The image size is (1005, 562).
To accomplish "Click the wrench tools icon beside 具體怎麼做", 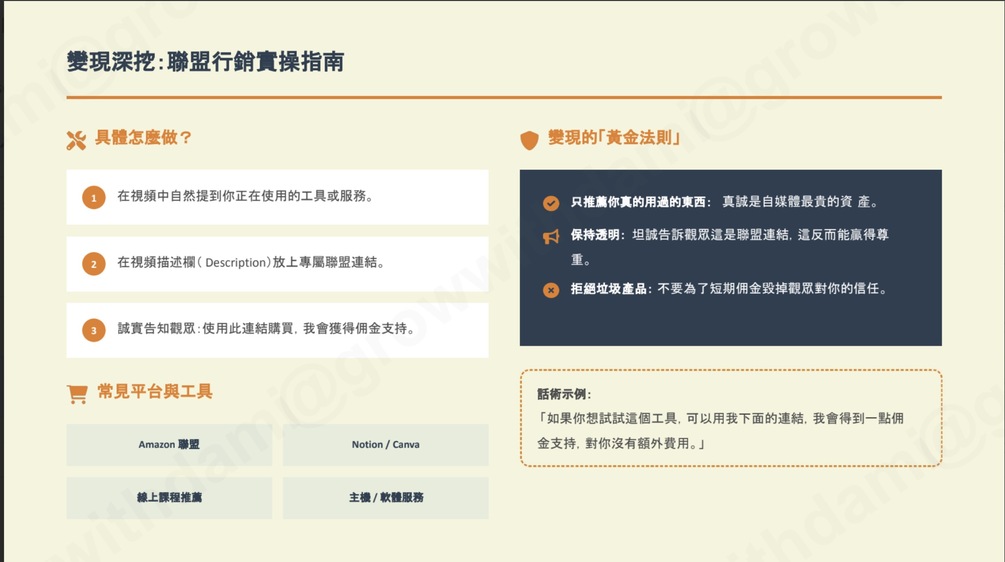I will [76, 140].
